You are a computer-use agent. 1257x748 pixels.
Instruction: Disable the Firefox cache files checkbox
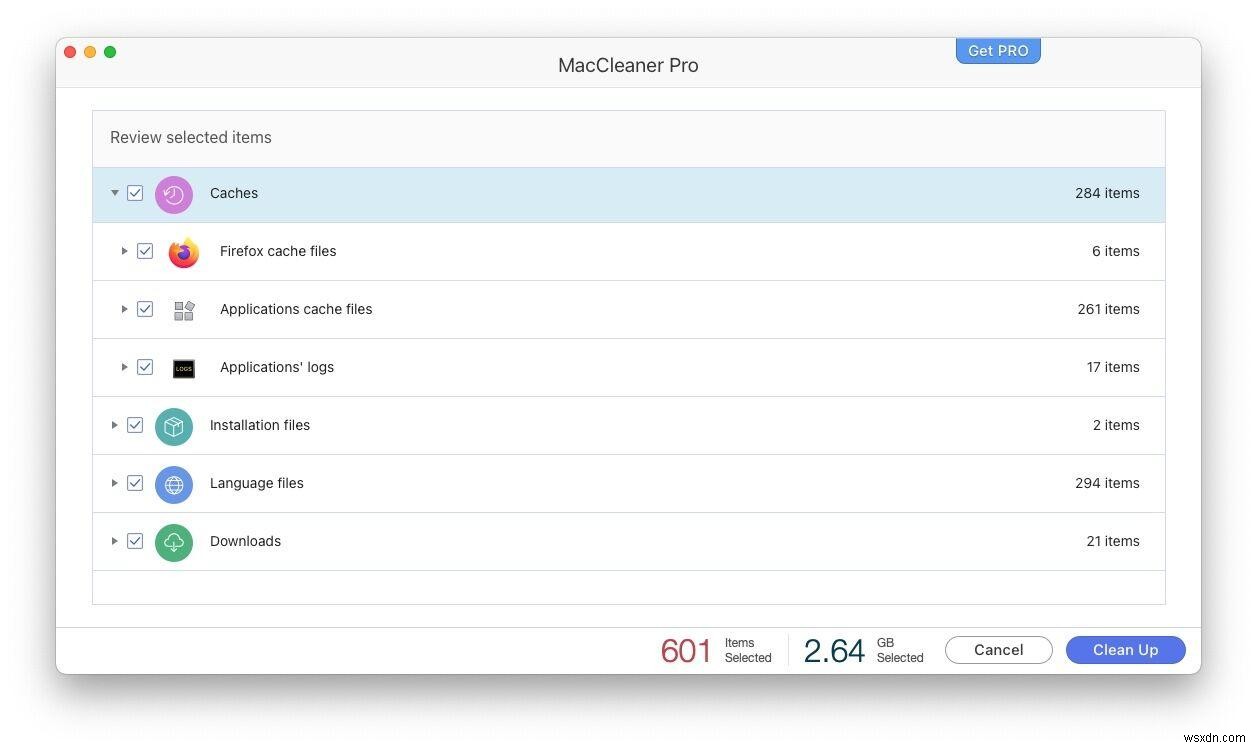click(145, 251)
